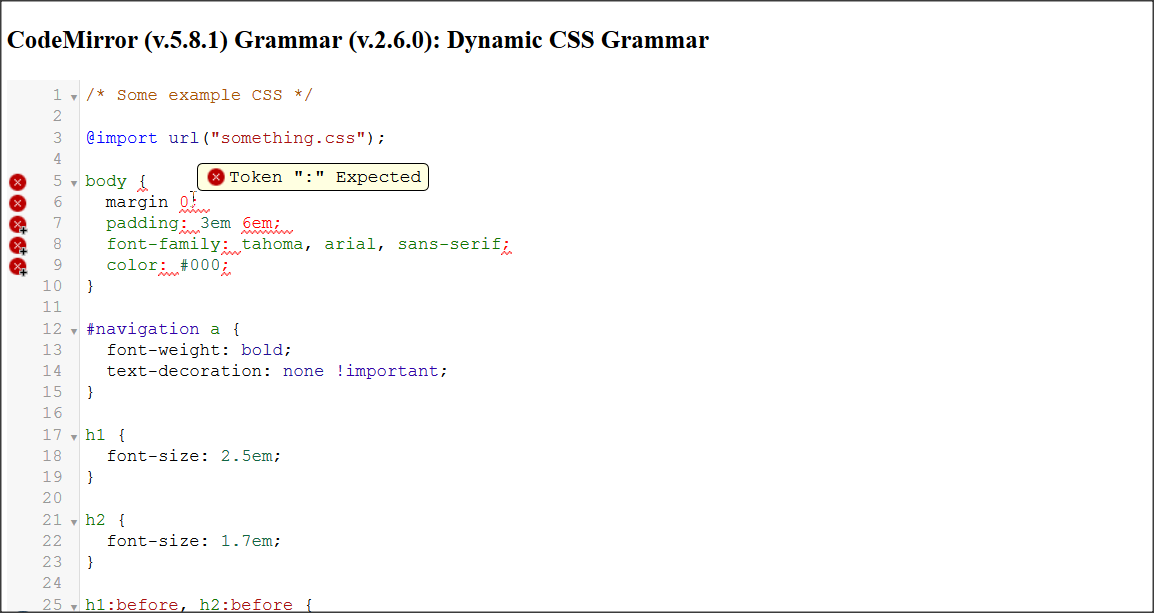The width and height of the screenshot is (1154, 613).
Task: Click the 'arial' value on line 8
Action: pyautogui.click(x=351, y=244)
